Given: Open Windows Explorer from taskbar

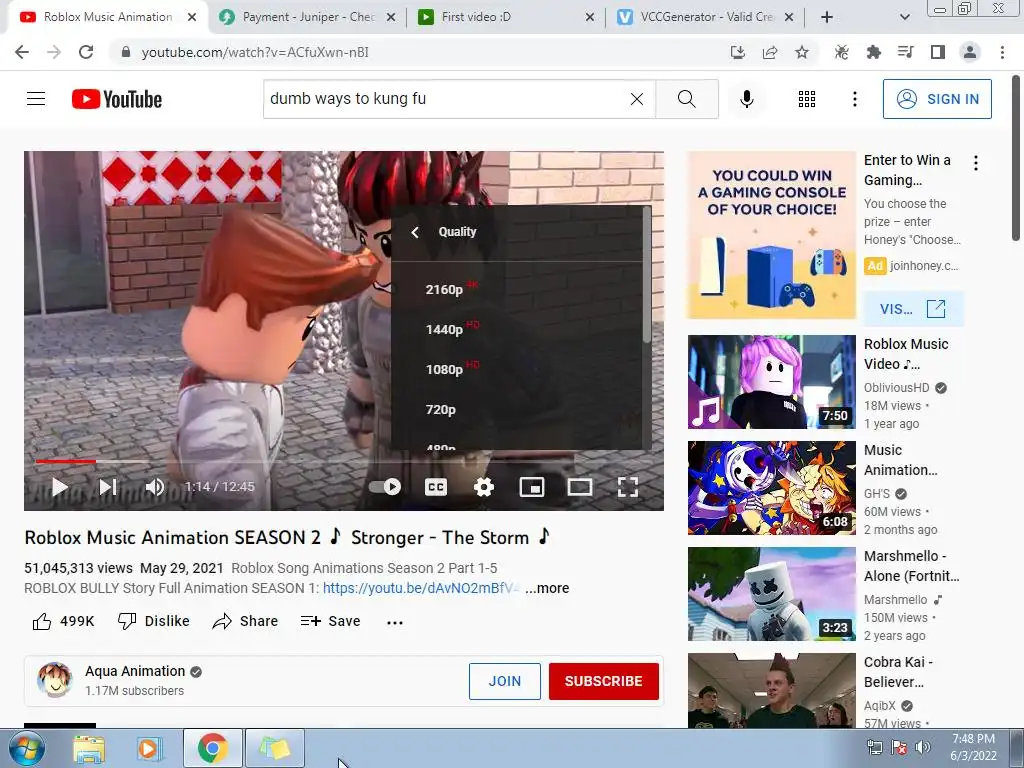Looking at the screenshot, I should (x=89, y=748).
